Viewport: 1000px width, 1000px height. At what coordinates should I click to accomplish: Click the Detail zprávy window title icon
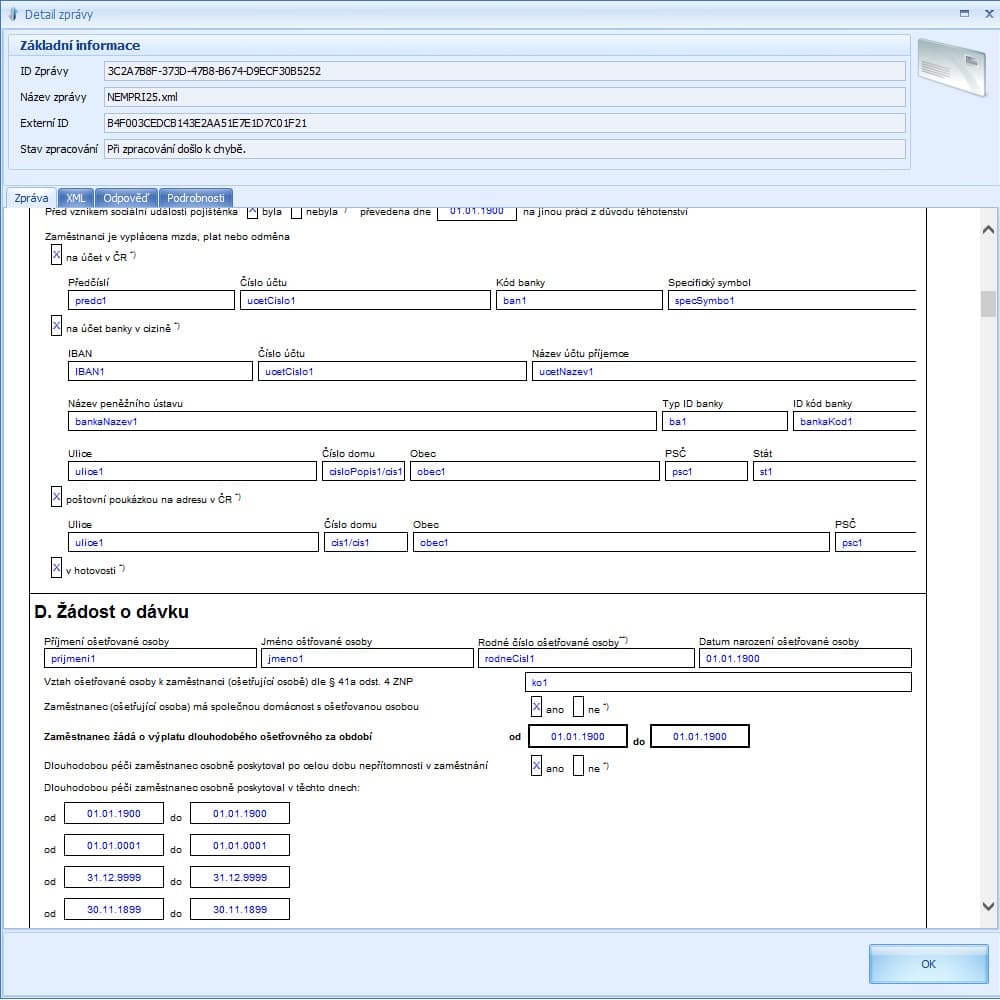pyautogui.click(x=13, y=13)
